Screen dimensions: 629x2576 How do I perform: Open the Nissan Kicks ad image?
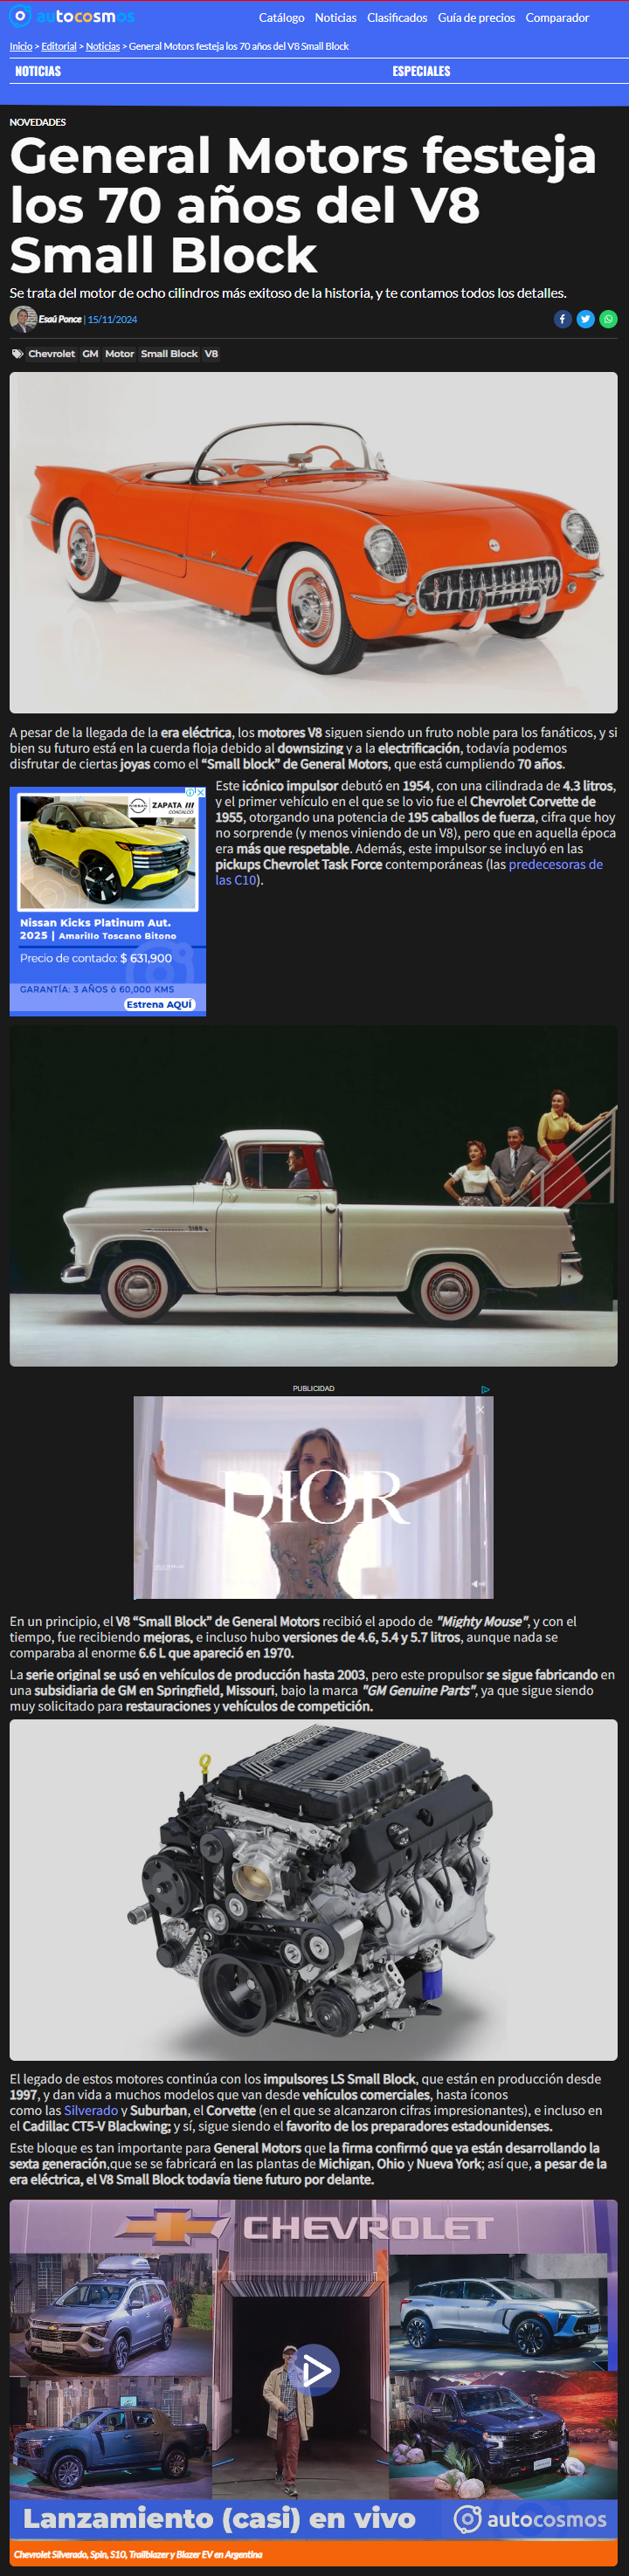point(108,852)
